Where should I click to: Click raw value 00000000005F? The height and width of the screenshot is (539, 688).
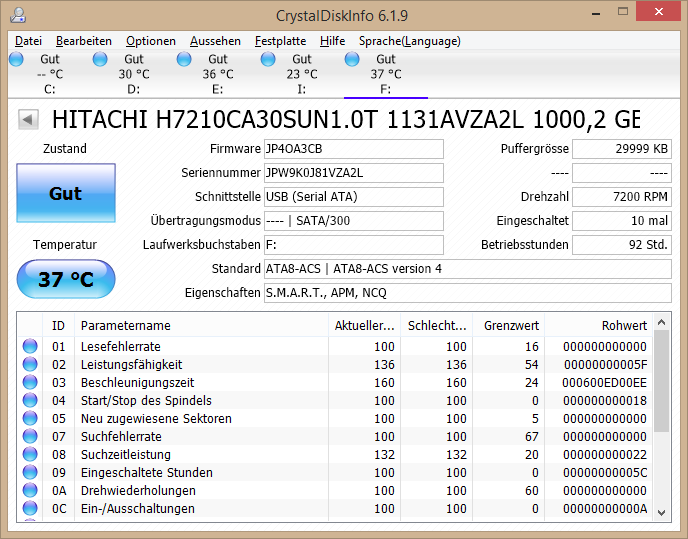click(605, 365)
